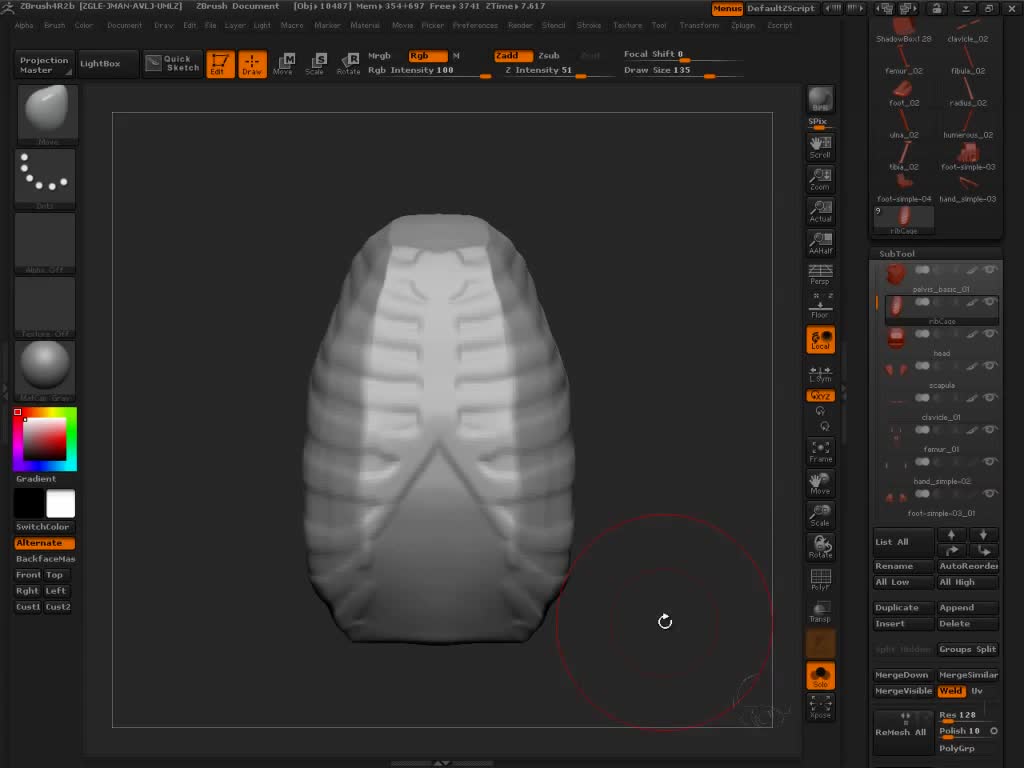
Task: Move selected subtool up with arrow
Action: [952, 535]
